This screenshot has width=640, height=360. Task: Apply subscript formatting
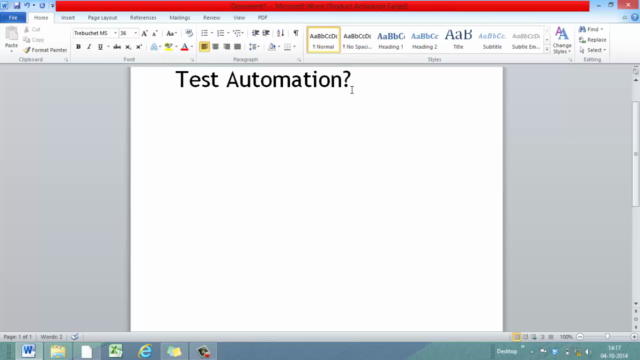tap(128, 47)
